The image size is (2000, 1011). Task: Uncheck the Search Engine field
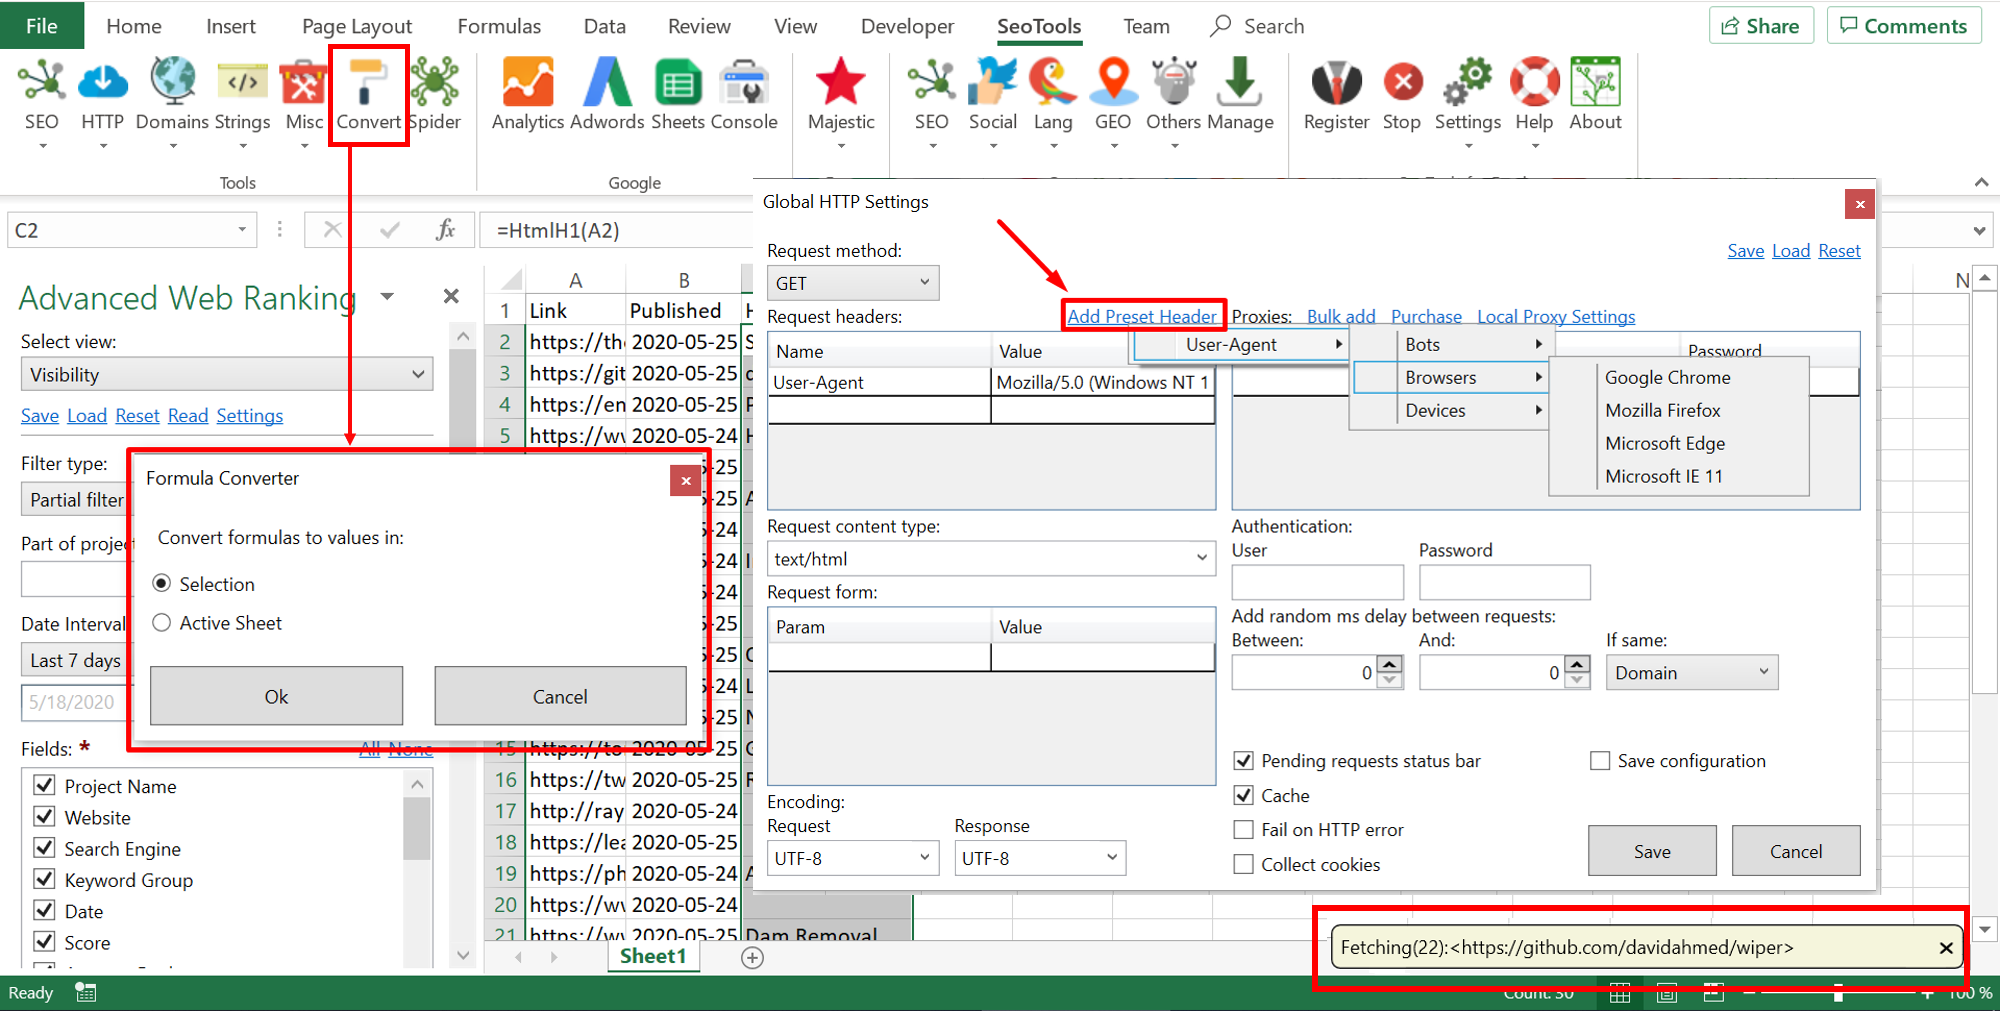(44, 848)
